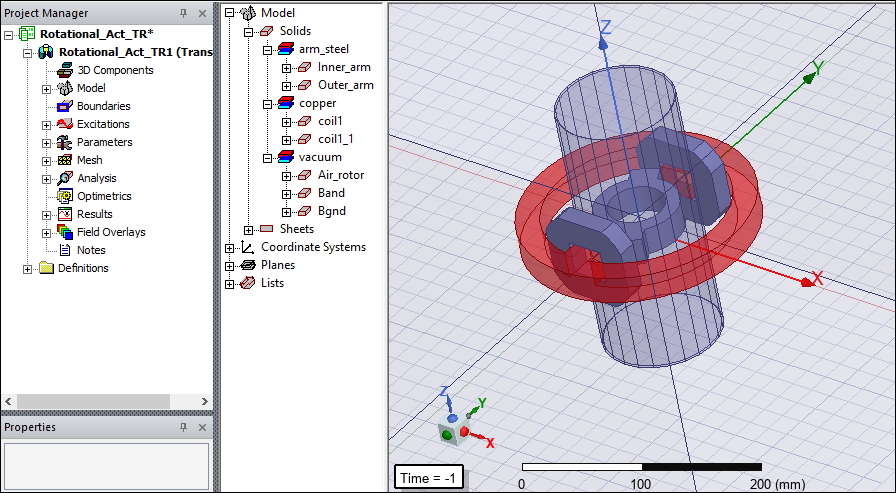Expand the Sheets node

tap(249, 229)
